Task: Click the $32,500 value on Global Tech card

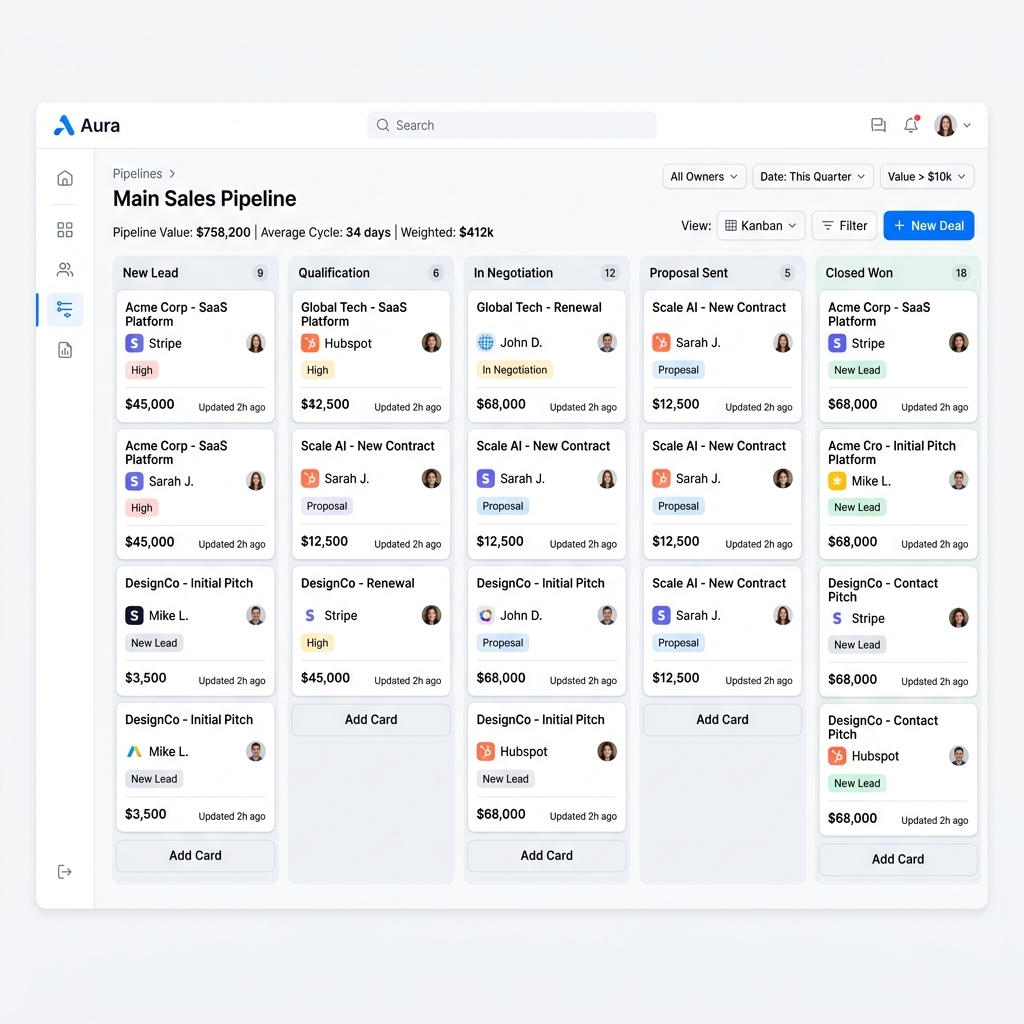Action: [325, 404]
